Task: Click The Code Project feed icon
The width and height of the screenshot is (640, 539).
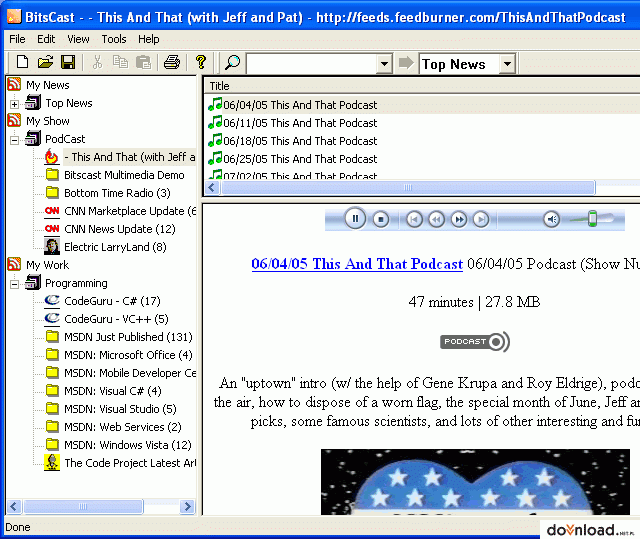Action: point(52,462)
